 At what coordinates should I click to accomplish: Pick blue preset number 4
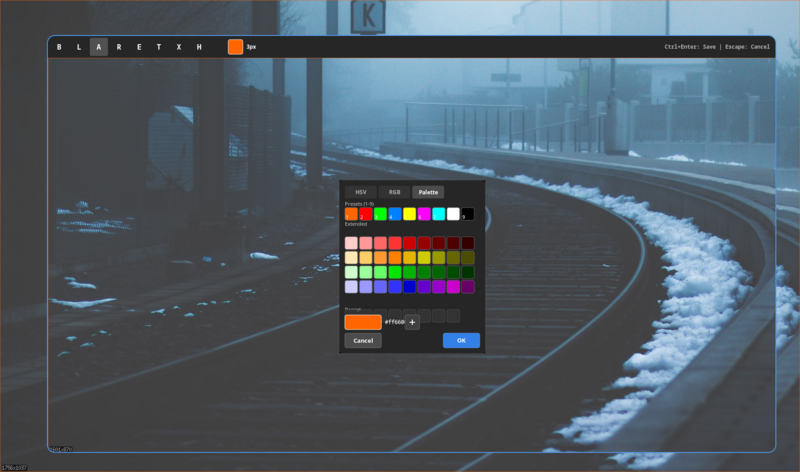[x=395, y=214]
